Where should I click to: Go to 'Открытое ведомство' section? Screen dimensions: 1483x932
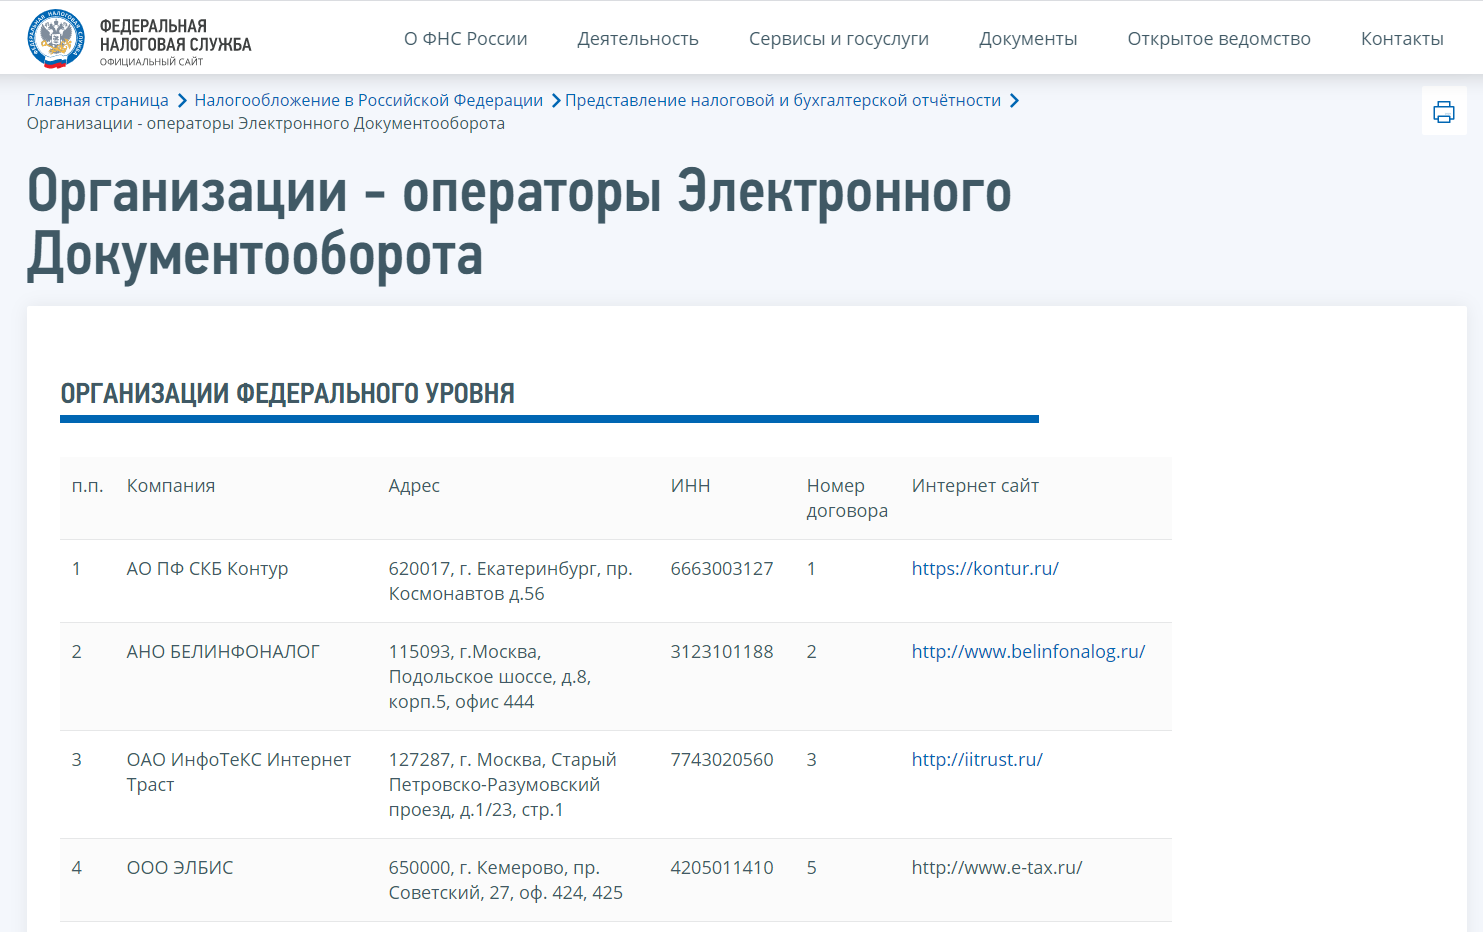pyautogui.click(x=1219, y=39)
